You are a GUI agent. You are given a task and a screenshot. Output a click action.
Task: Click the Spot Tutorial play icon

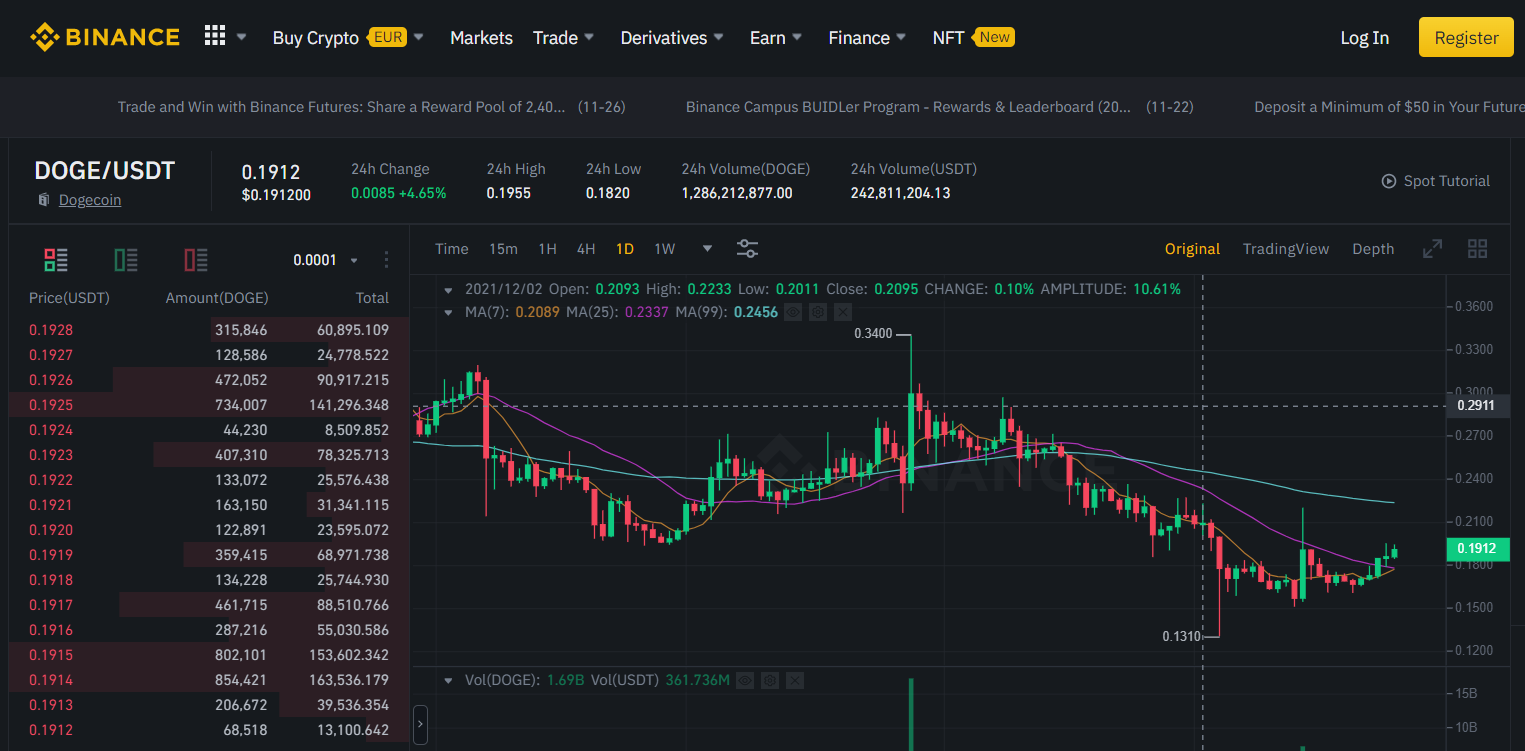pos(1389,181)
